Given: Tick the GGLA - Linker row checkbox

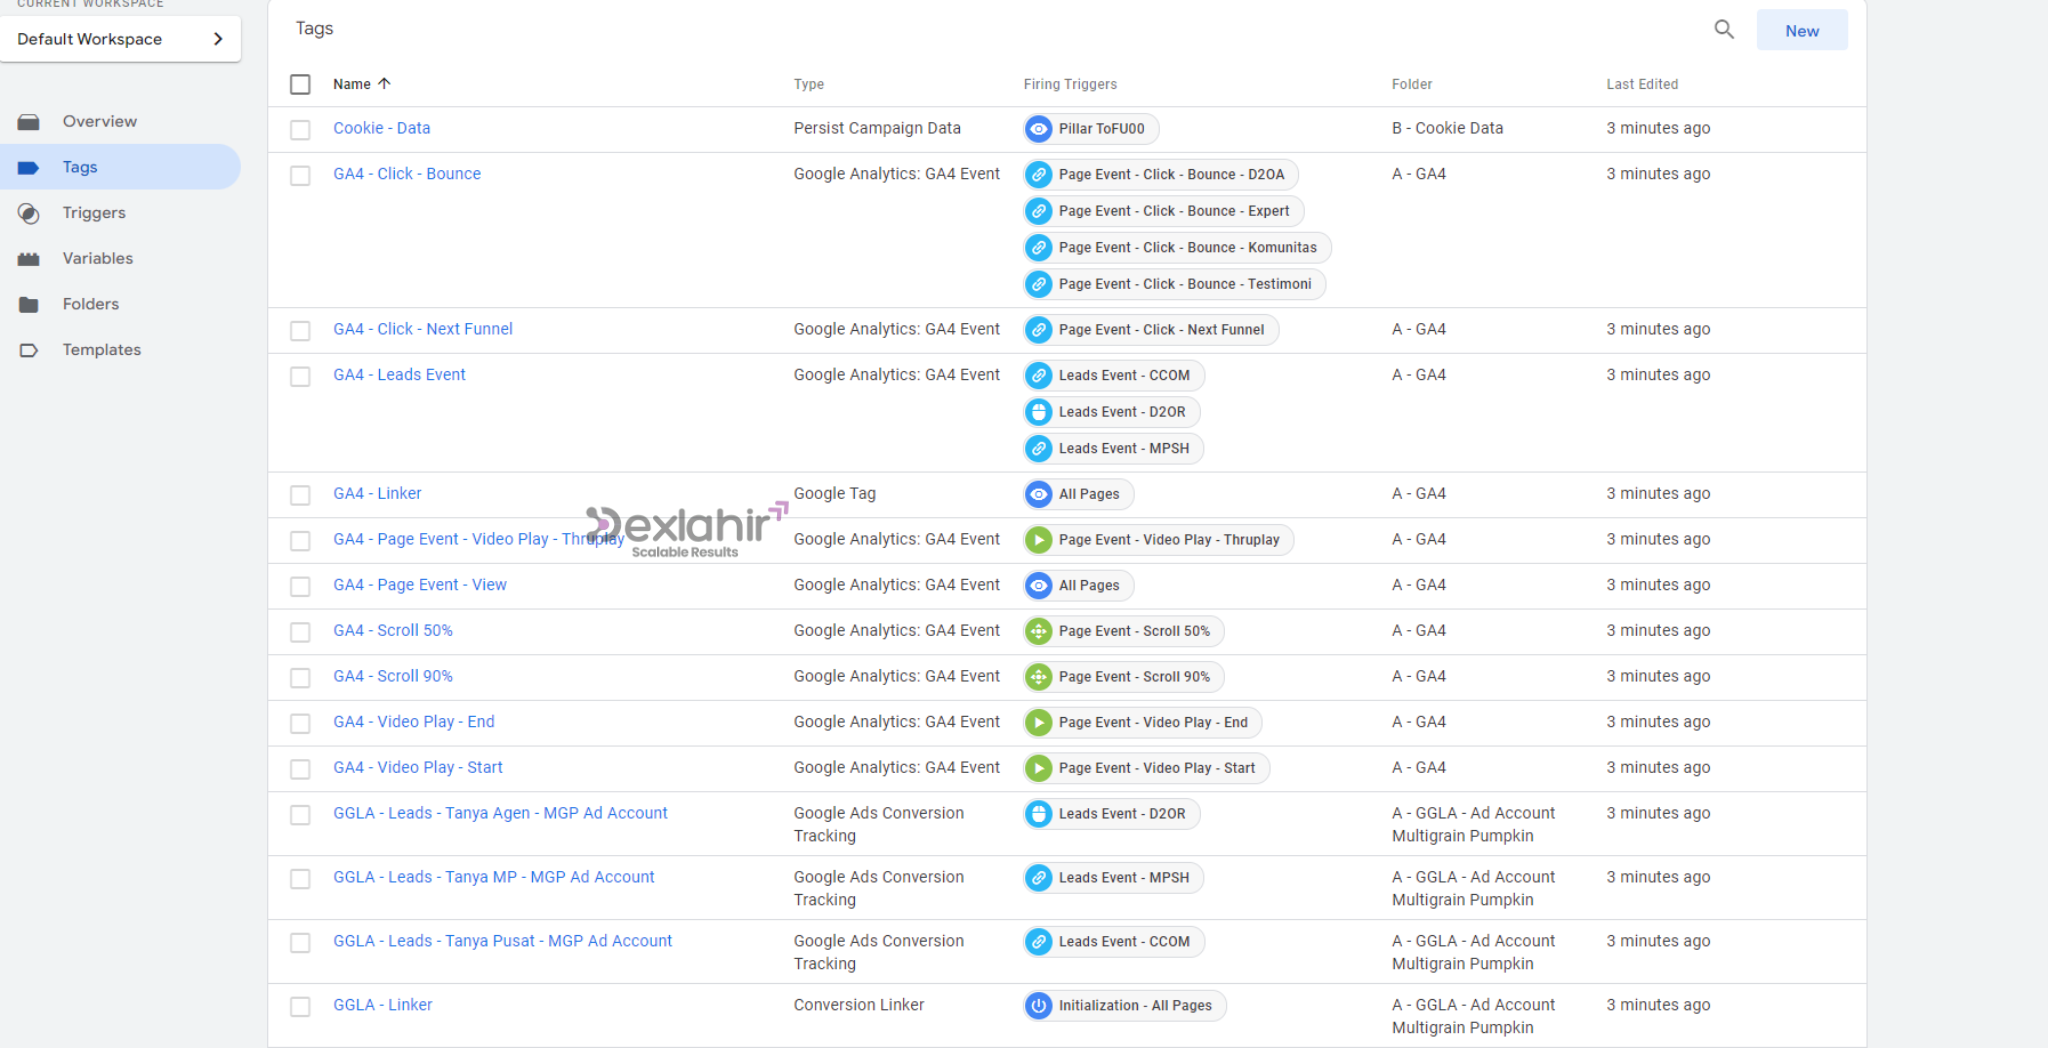Looking at the screenshot, I should pyautogui.click(x=300, y=1007).
